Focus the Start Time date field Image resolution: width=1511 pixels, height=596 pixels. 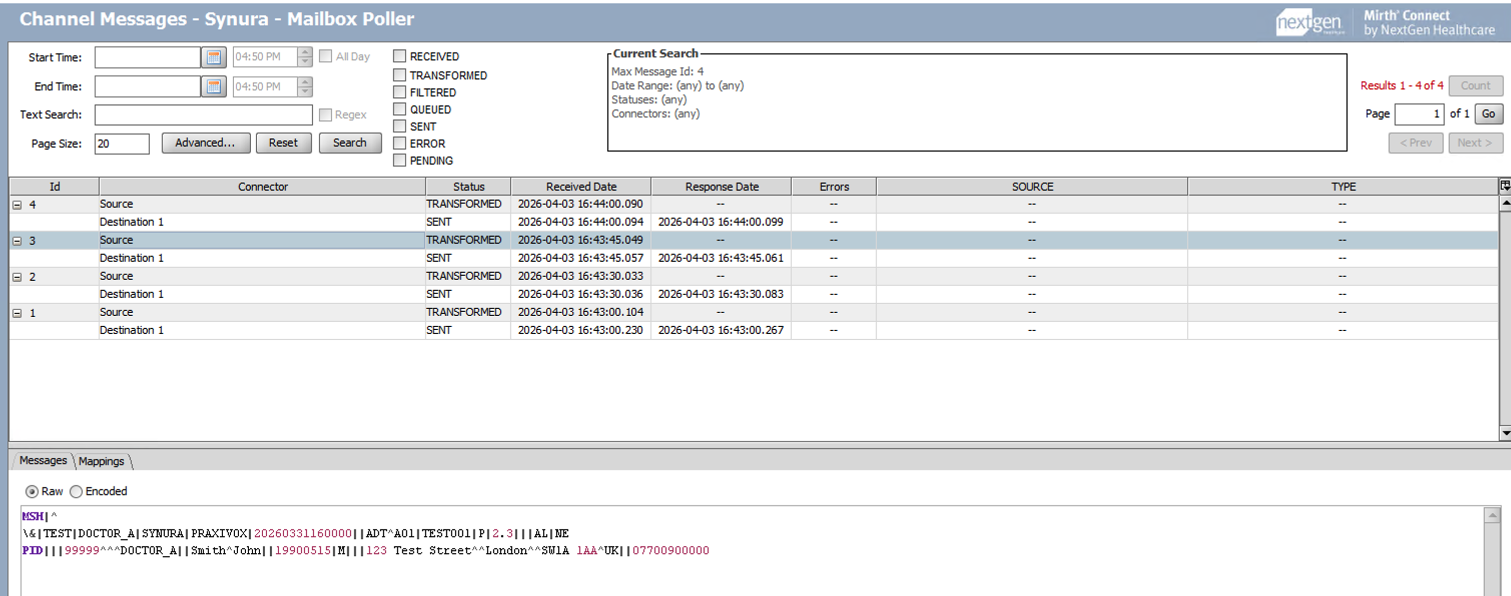pos(148,57)
